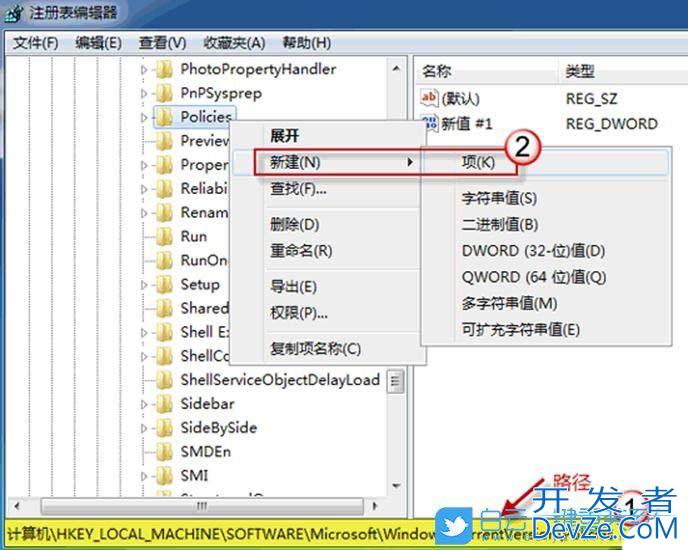This screenshot has height=550, width=688.
Task: Open the 编辑(E) menu
Action: tap(98, 43)
